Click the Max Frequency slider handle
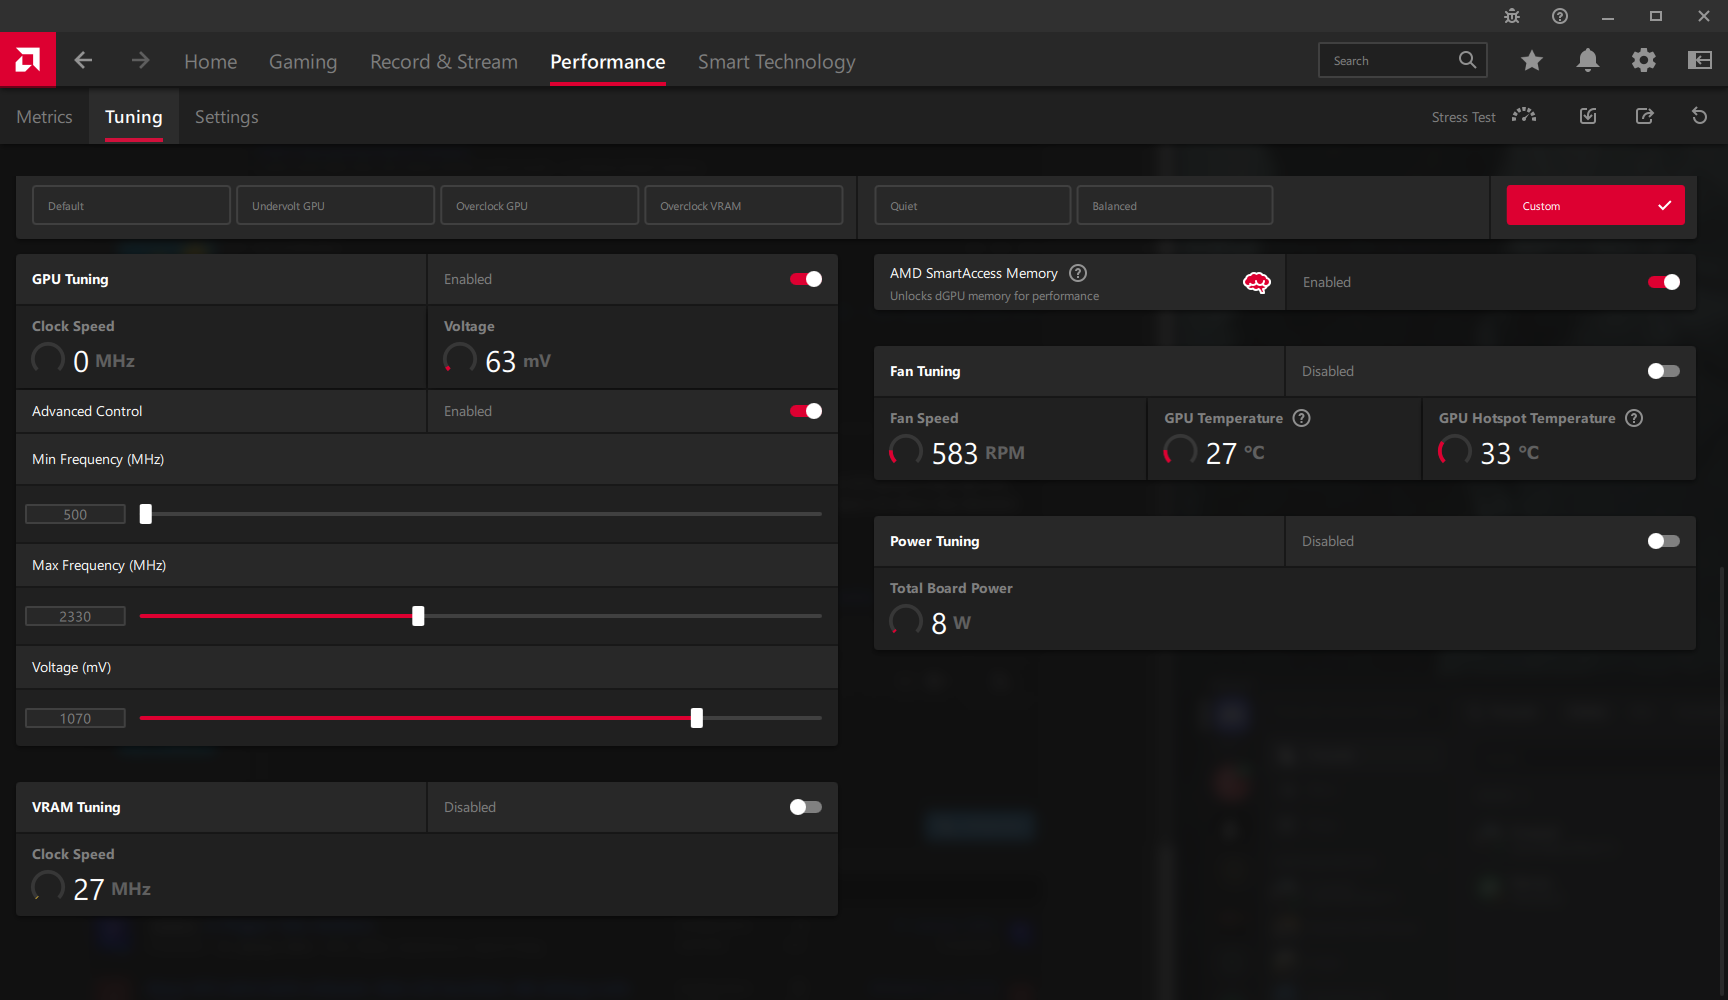Screen dimensions: 1728x1000 pyautogui.click(x=418, y=616)
